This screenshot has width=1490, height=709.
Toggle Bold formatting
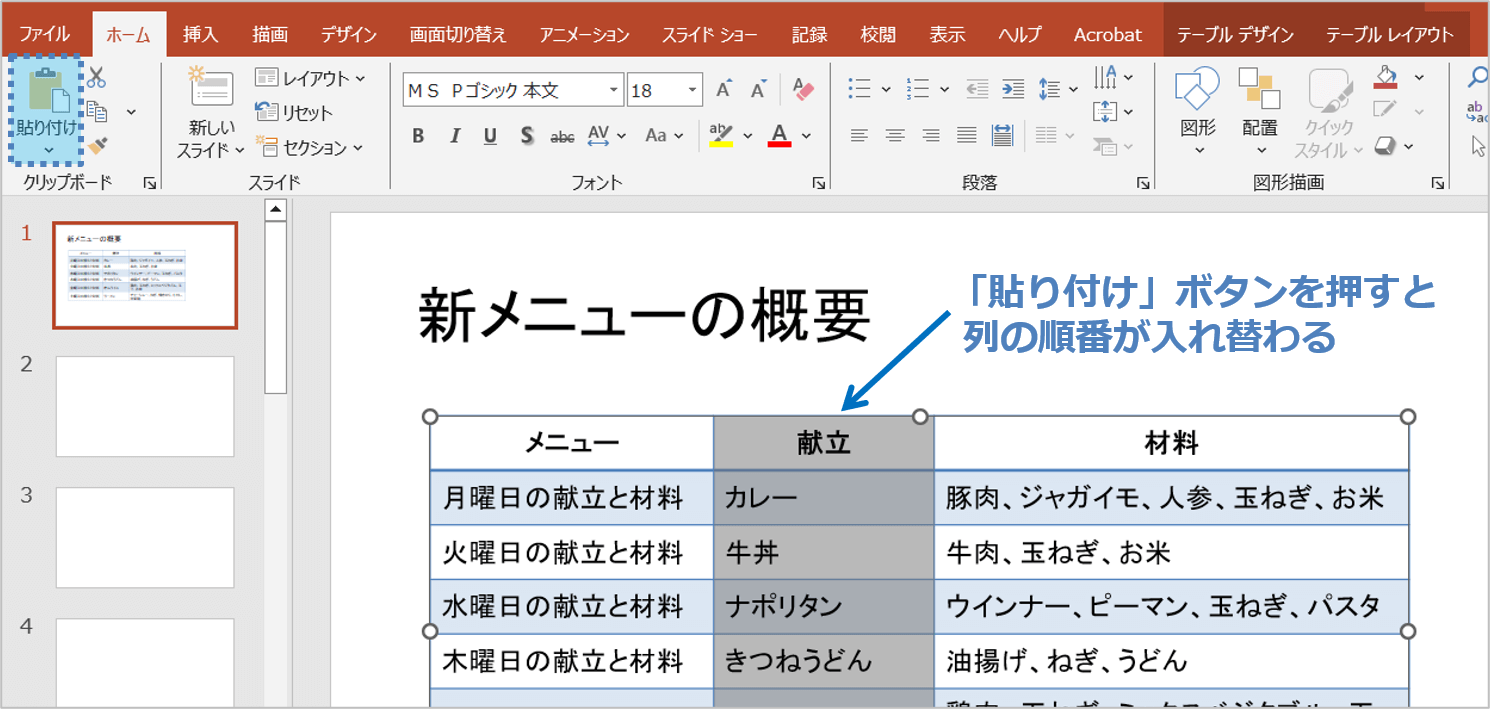click(x=418, y=136)
